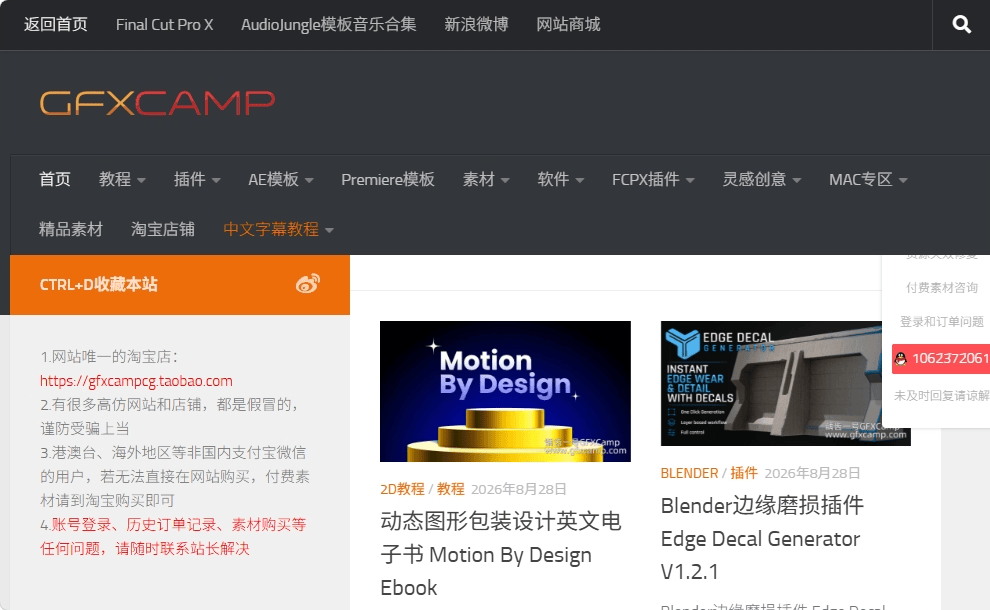Click the 2026年8月28日 date under Motion By Design thumbnail
This screenshot has height=610, width=990.
518,489
